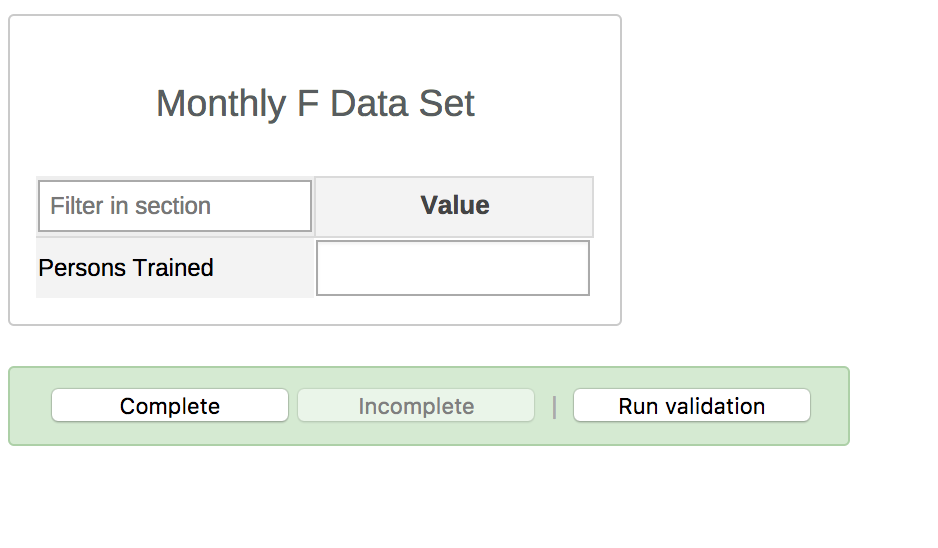
Task: Click the Persons Trained row label
Action: coord(126,268)
